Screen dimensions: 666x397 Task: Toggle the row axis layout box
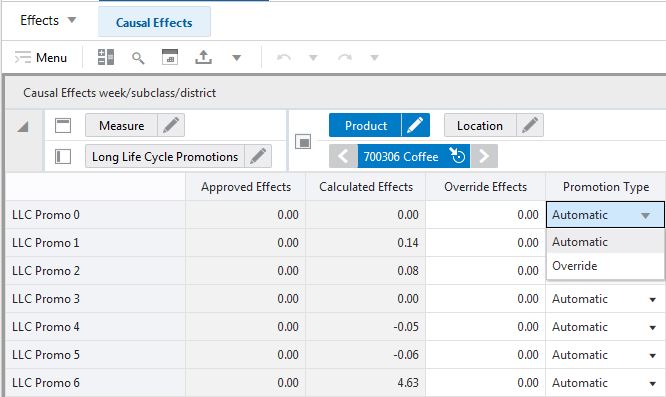point(63,157)
